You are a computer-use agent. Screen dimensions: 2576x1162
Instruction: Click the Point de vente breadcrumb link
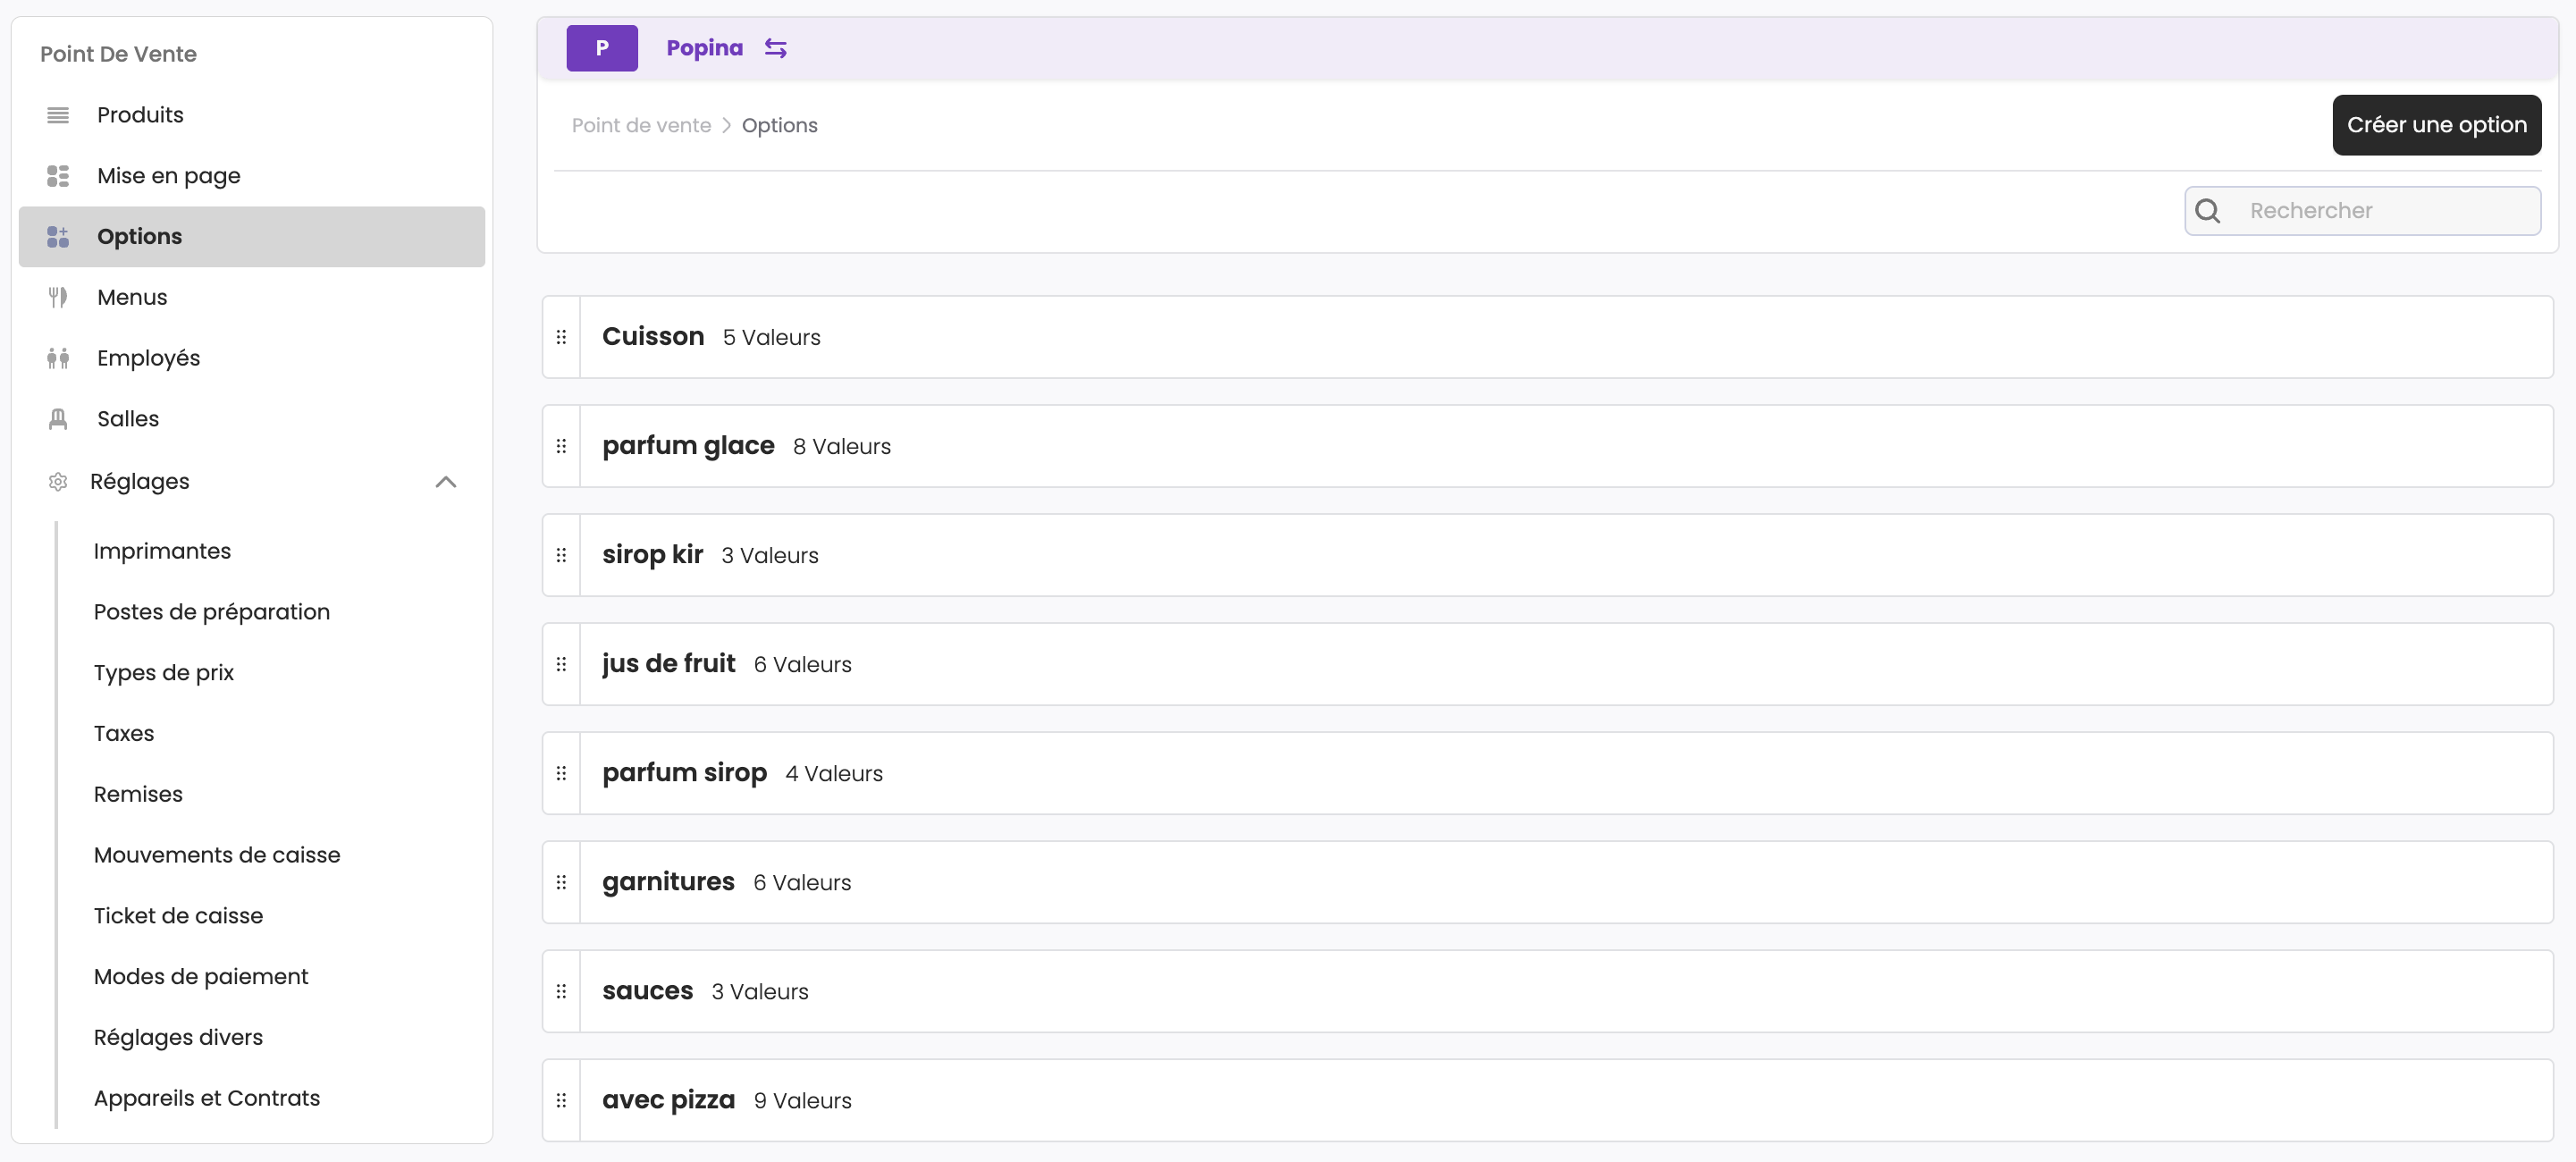click(x=641, y=125)
